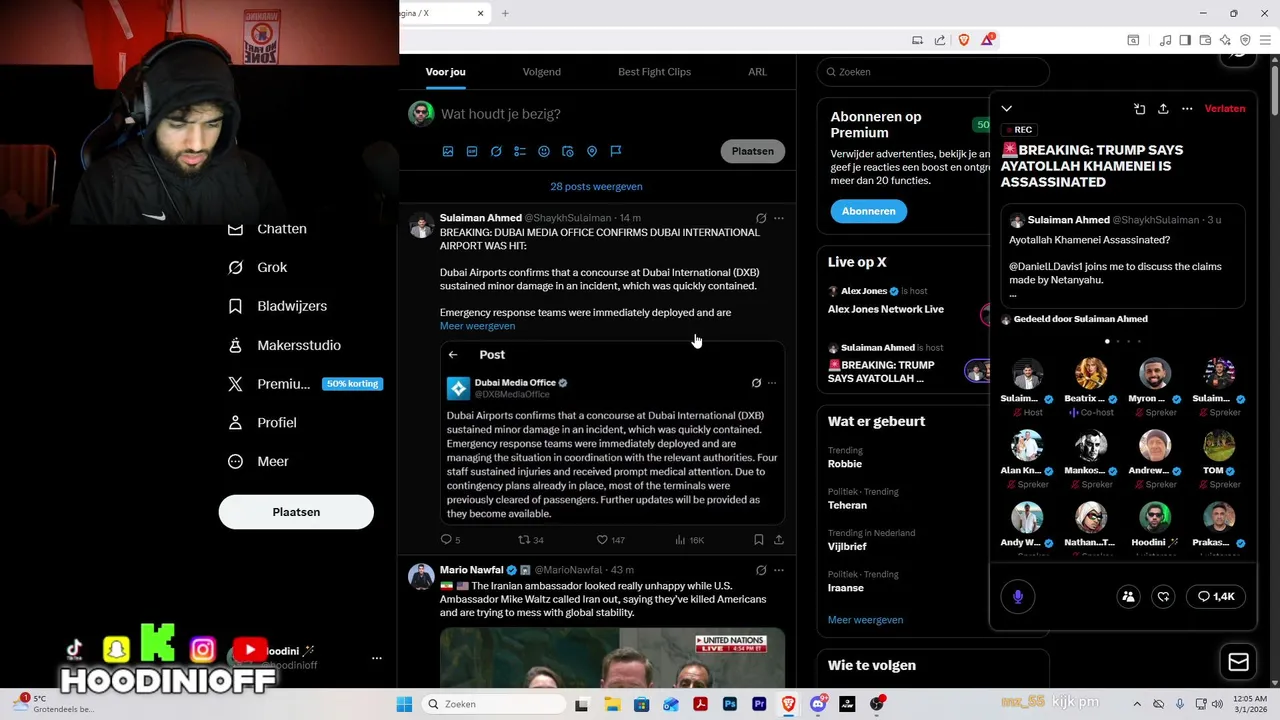Click the white Plaatsen sidebar button
This screenshot has height=720, width=1280.
click(296, 512)
